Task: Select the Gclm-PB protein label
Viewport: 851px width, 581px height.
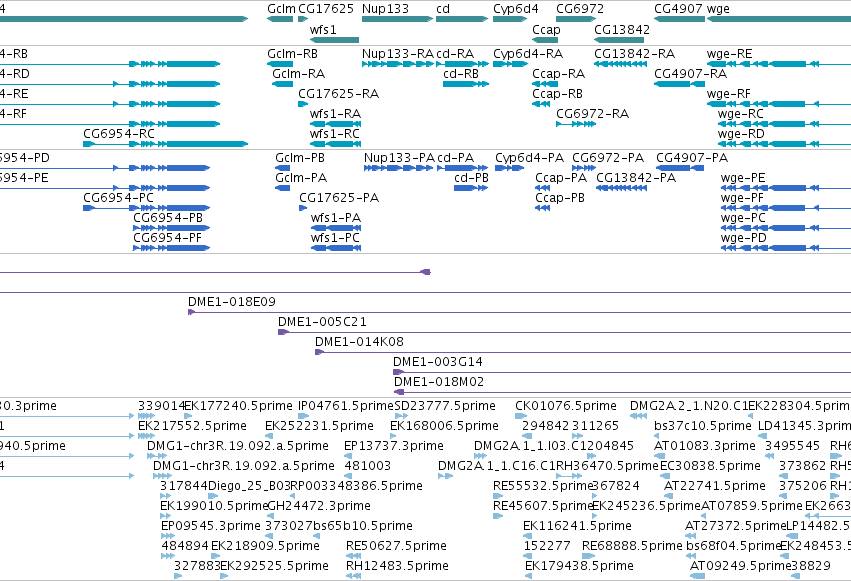Action: (x=300, y=158)
